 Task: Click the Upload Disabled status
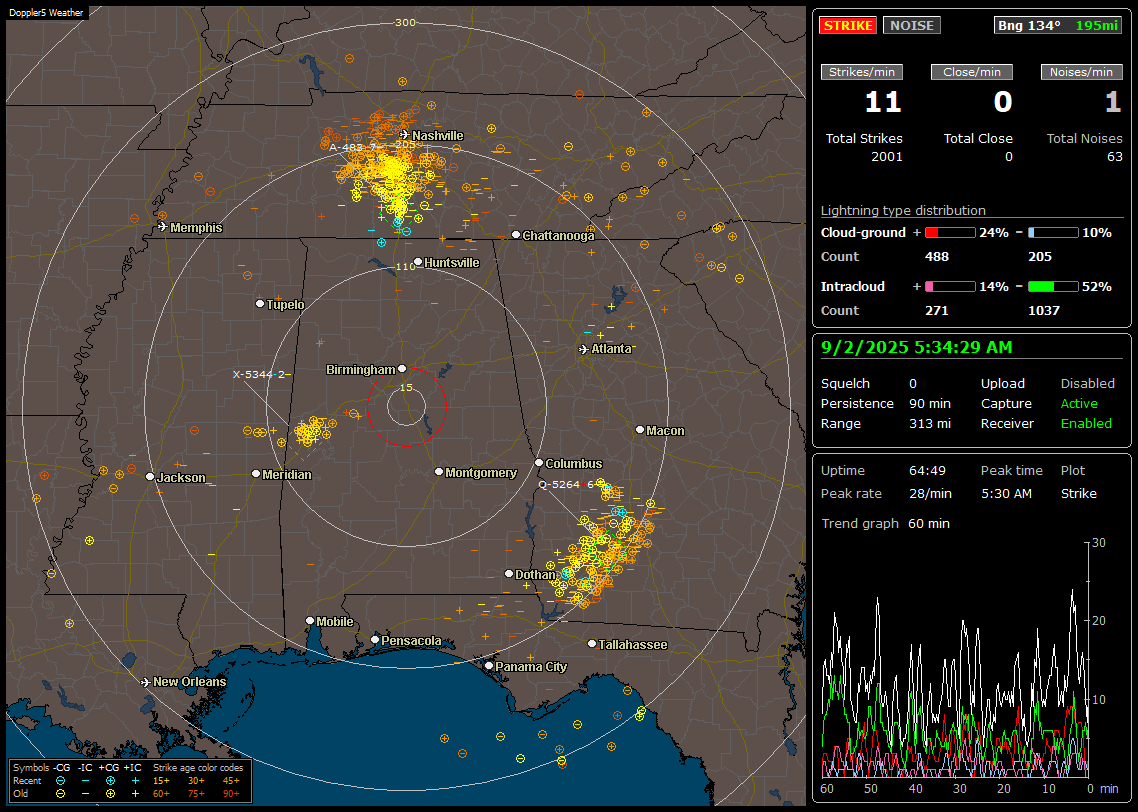point(1088,384)
